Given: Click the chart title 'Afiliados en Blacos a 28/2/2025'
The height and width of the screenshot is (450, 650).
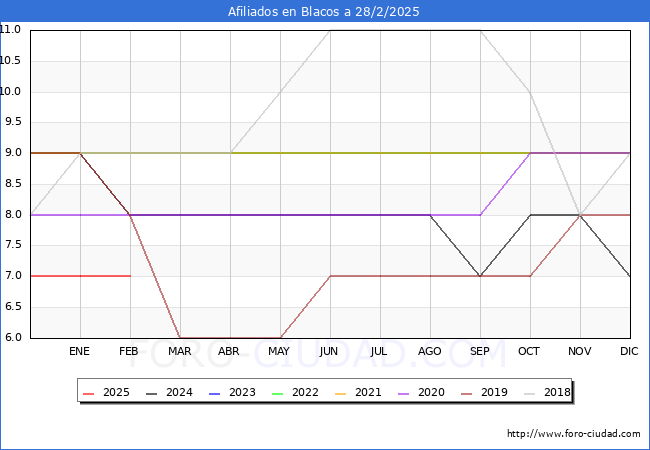Looking at the screenshot, I should point(323,12).
